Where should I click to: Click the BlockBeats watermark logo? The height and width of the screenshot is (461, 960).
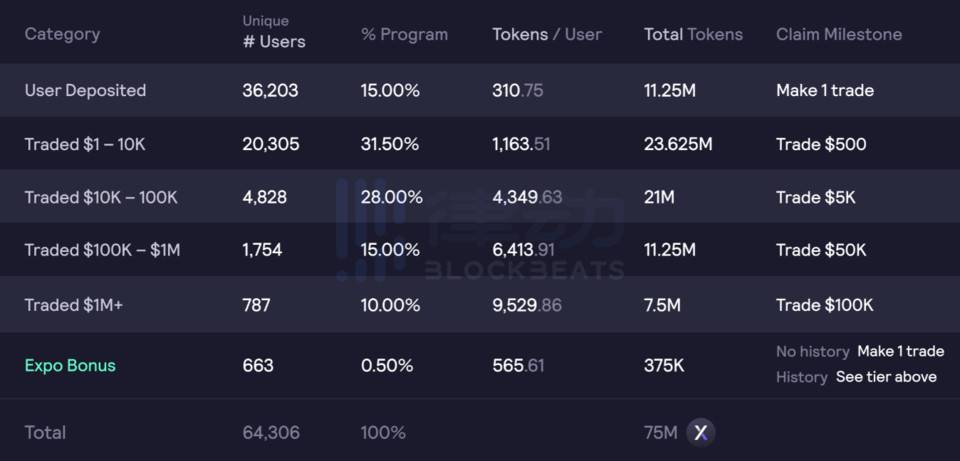481,231
